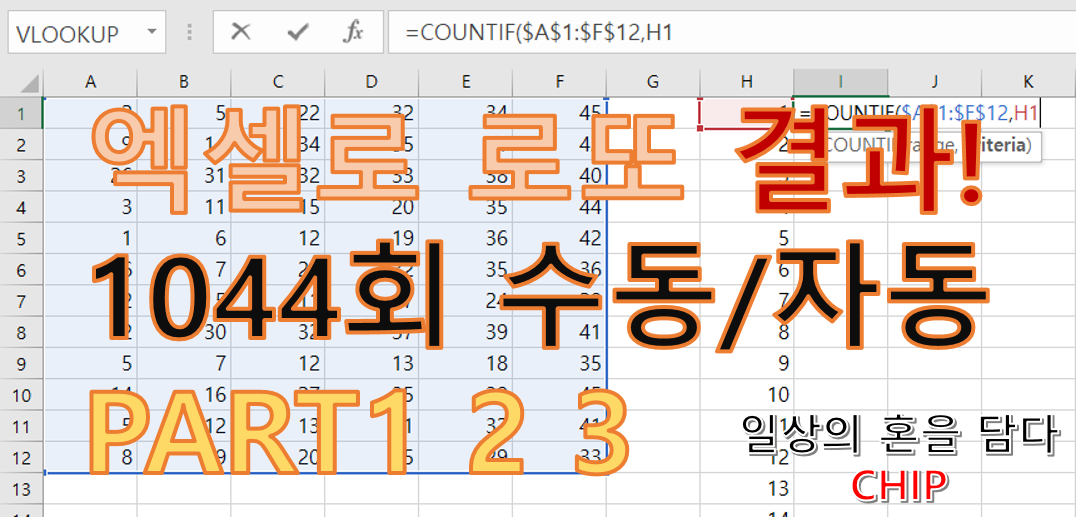Click cell H13 containing 13
Screen dimensions: 1076x518
pos(747,489)
